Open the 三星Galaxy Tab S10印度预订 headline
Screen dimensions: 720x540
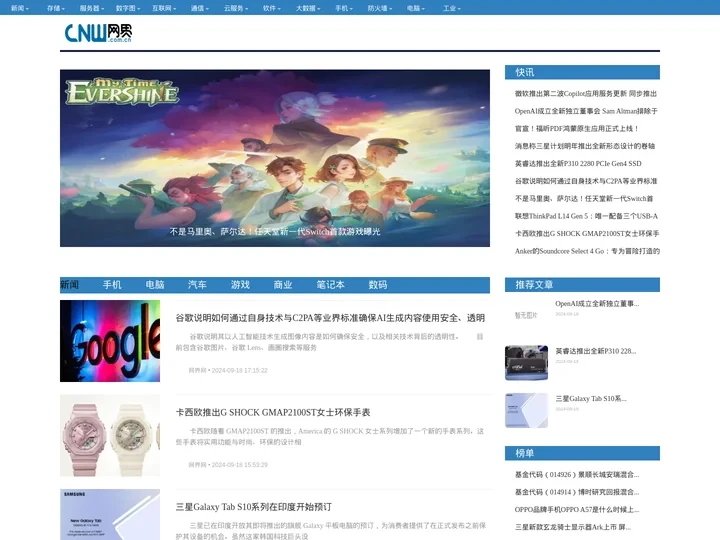tap(253, 507)
